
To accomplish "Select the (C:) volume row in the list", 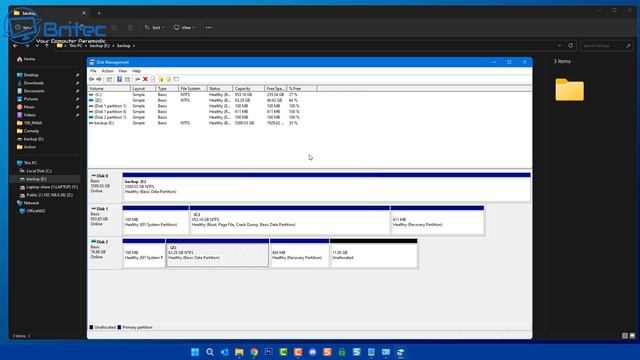I will point(194,95).
